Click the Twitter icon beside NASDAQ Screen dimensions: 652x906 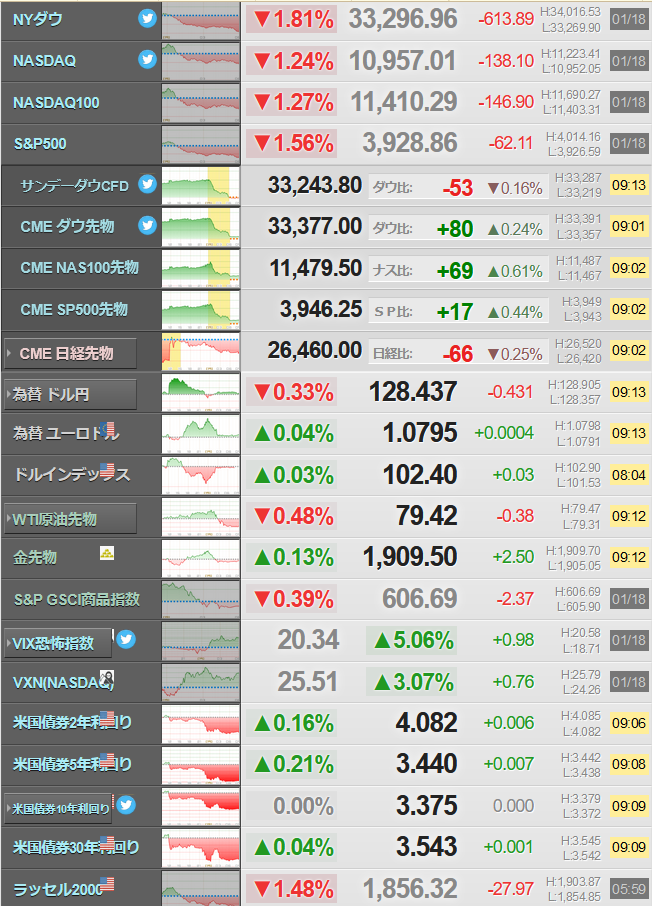point(147,60)
